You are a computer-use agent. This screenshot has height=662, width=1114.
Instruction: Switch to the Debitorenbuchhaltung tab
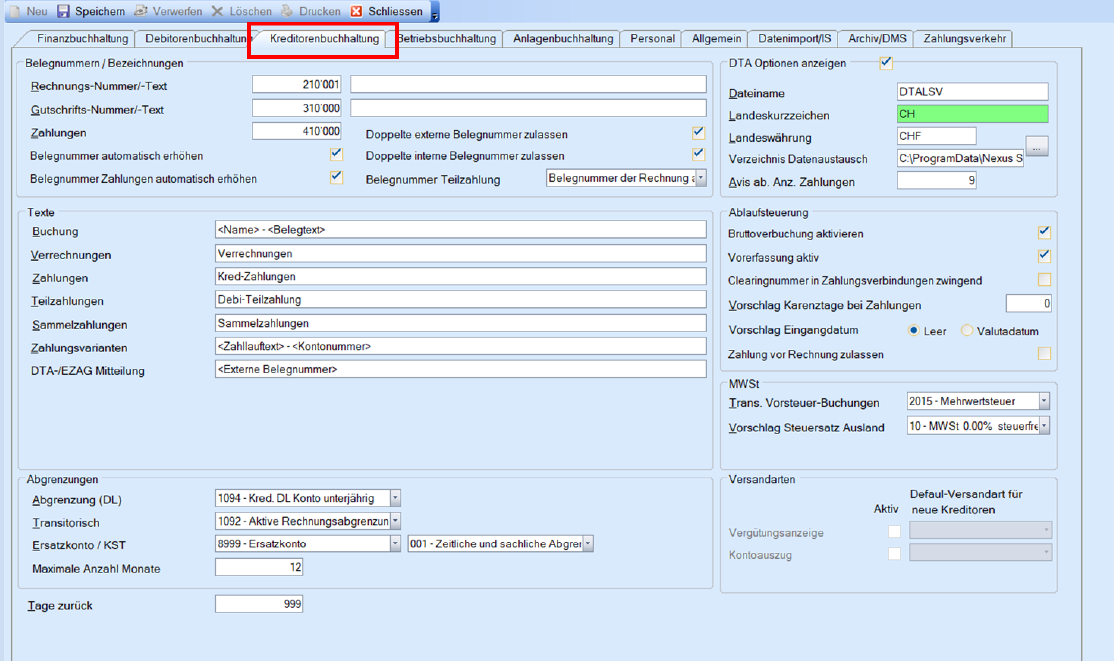click(196, 39)
